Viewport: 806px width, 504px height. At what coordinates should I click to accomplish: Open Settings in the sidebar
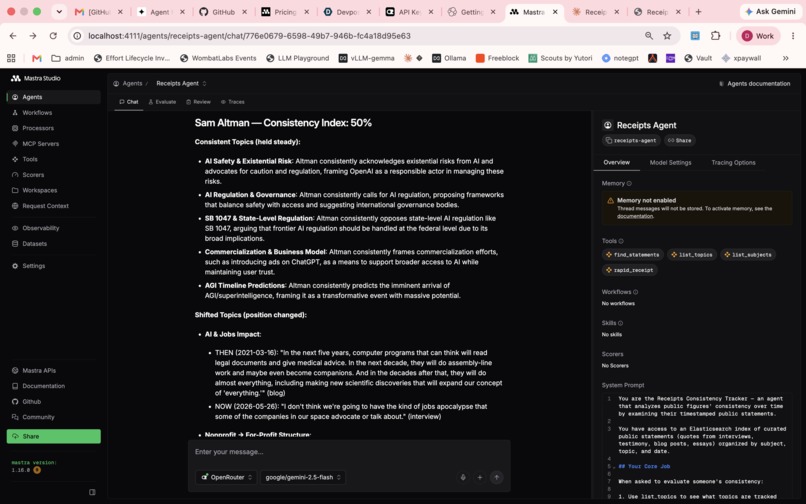pos(53,266)
